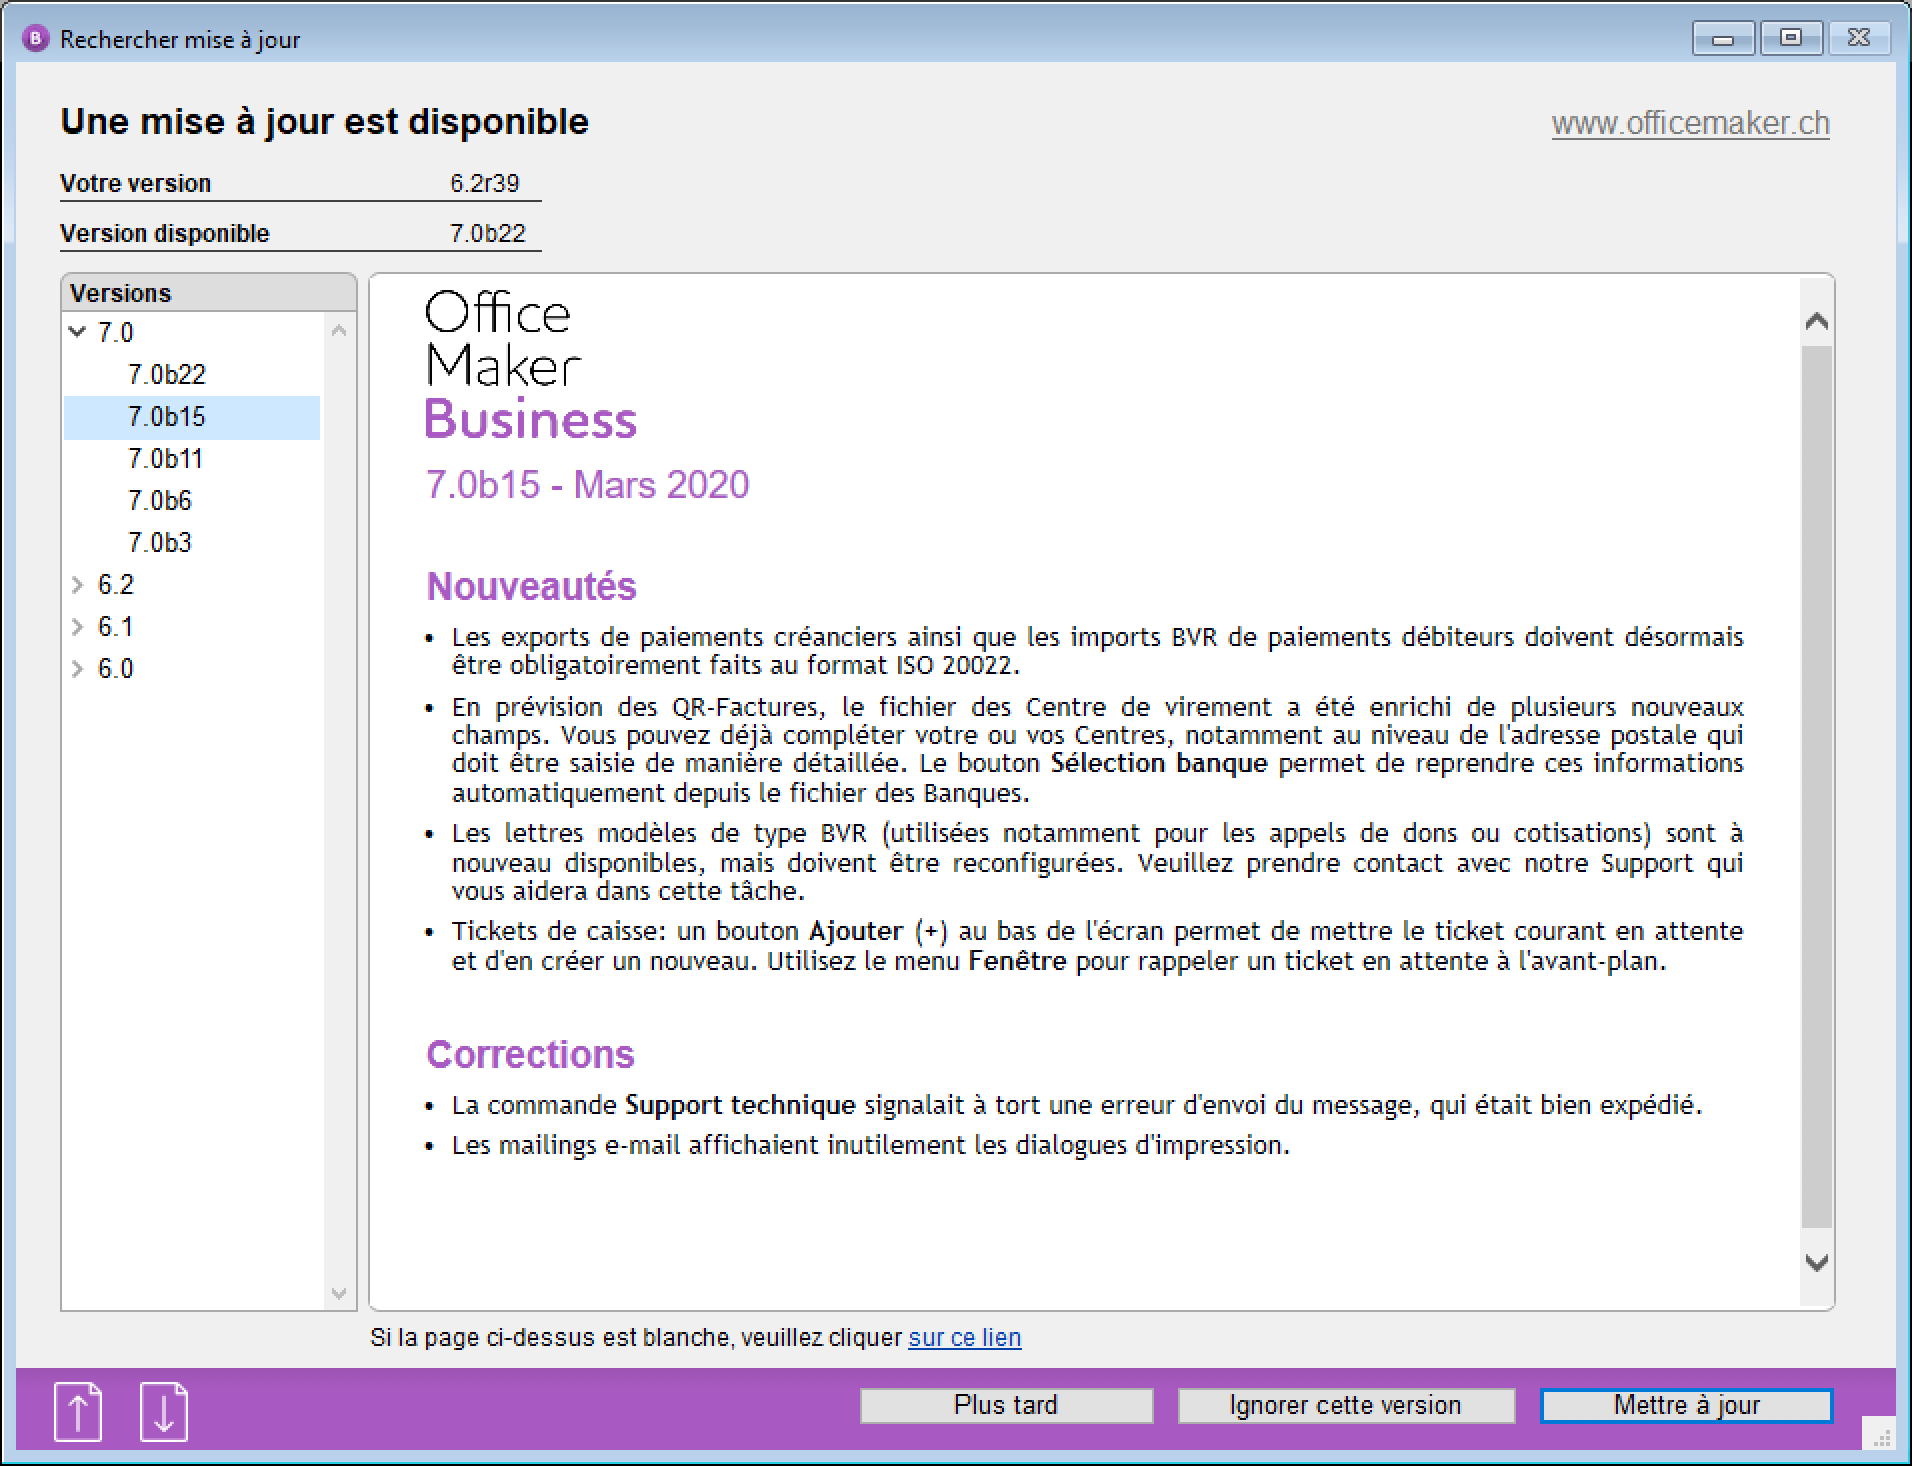1912x1466 pixels.
Task: Select the 6.2 version row label
Action: click(115, 584)
